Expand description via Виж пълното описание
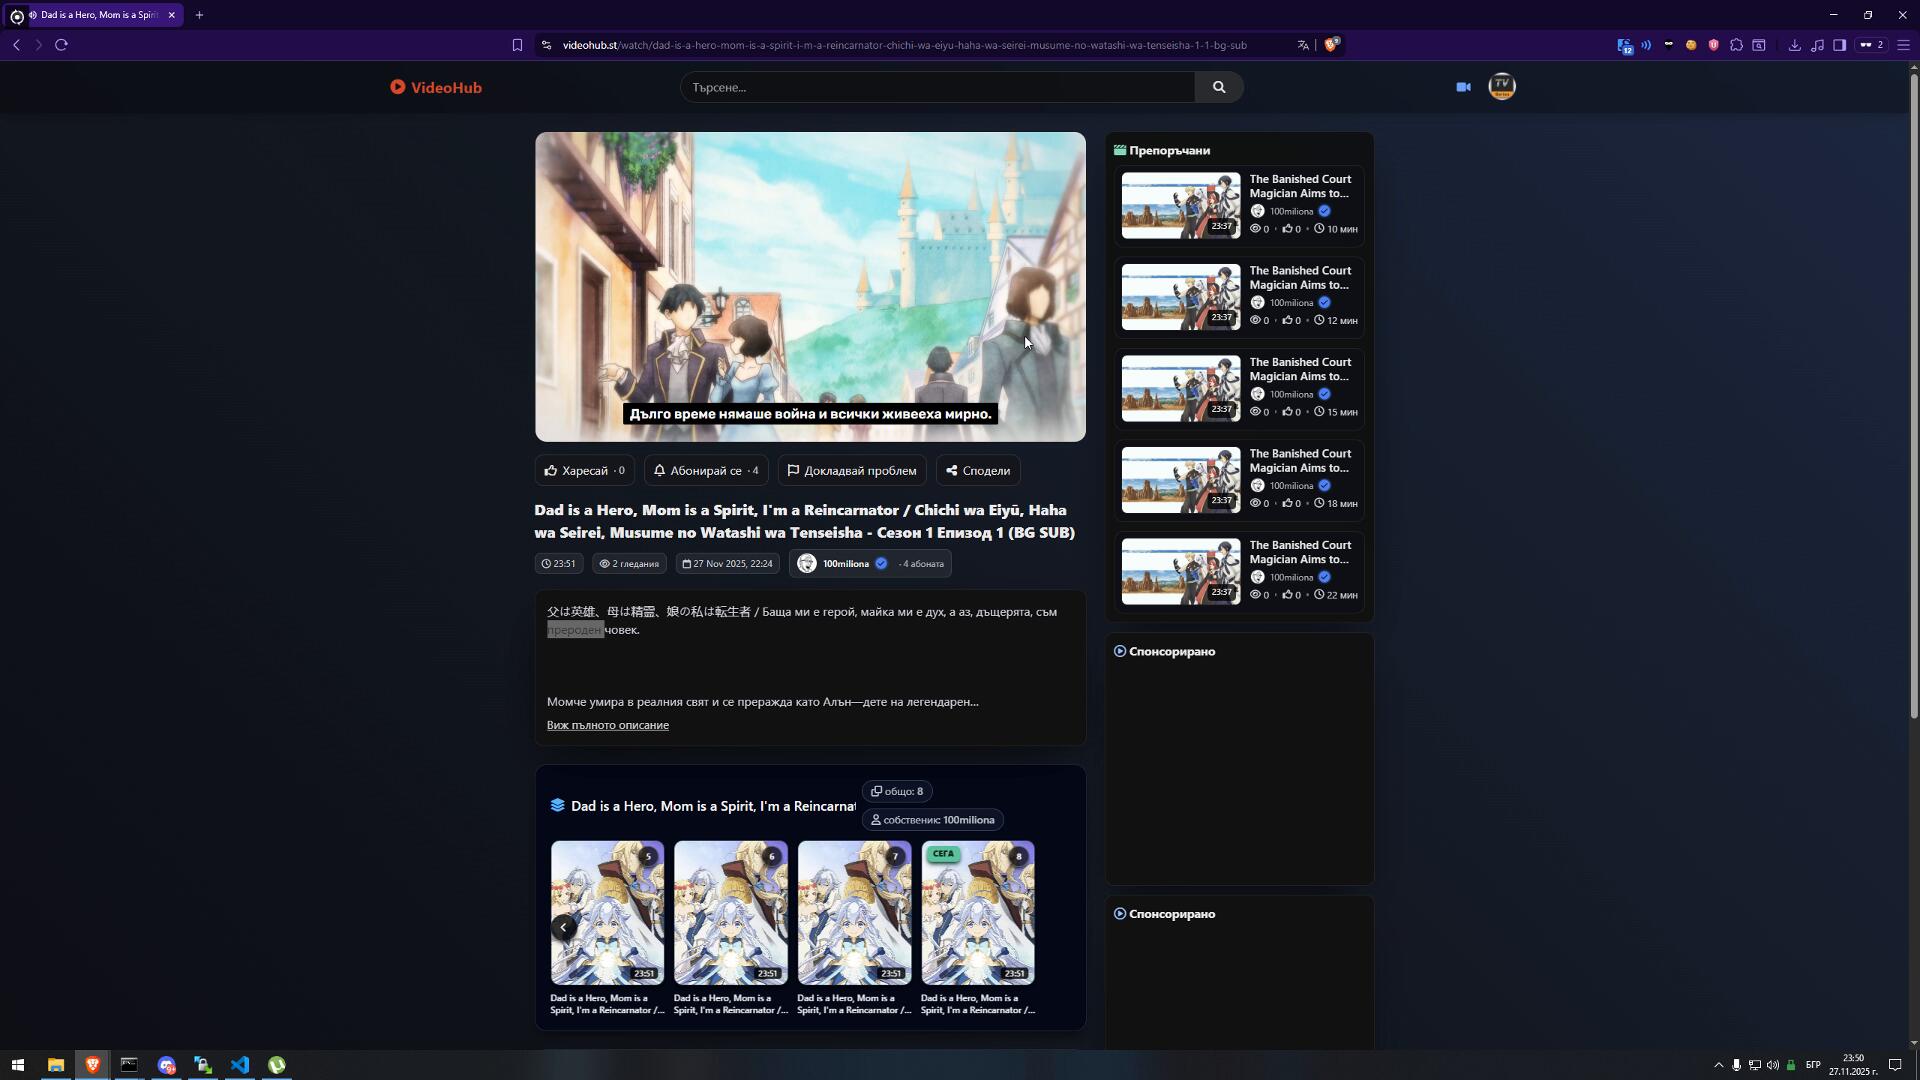 (607, 725)
